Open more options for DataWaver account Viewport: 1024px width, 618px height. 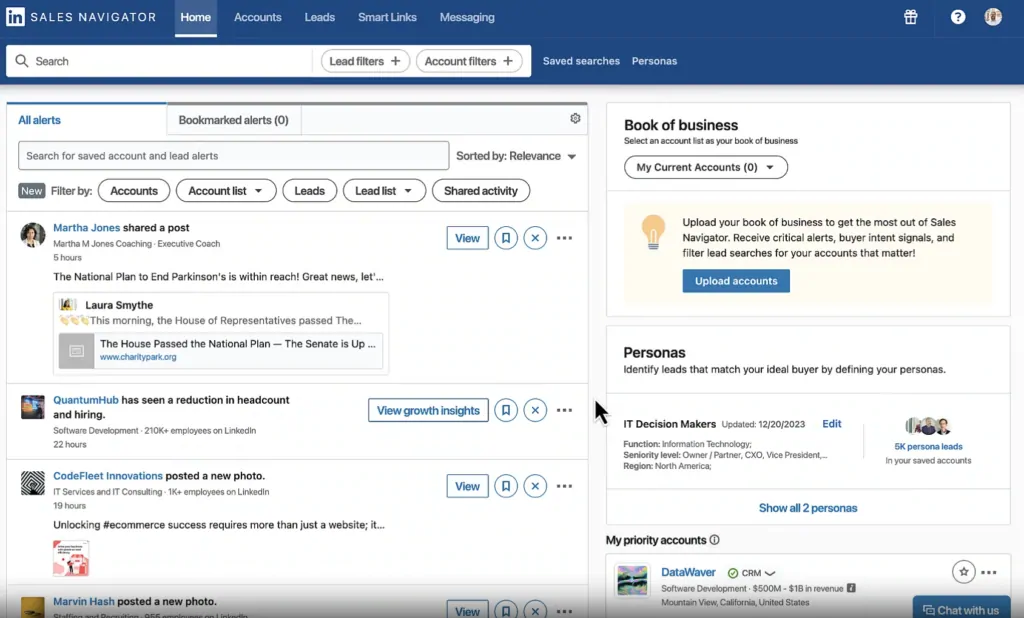[989, 572]
